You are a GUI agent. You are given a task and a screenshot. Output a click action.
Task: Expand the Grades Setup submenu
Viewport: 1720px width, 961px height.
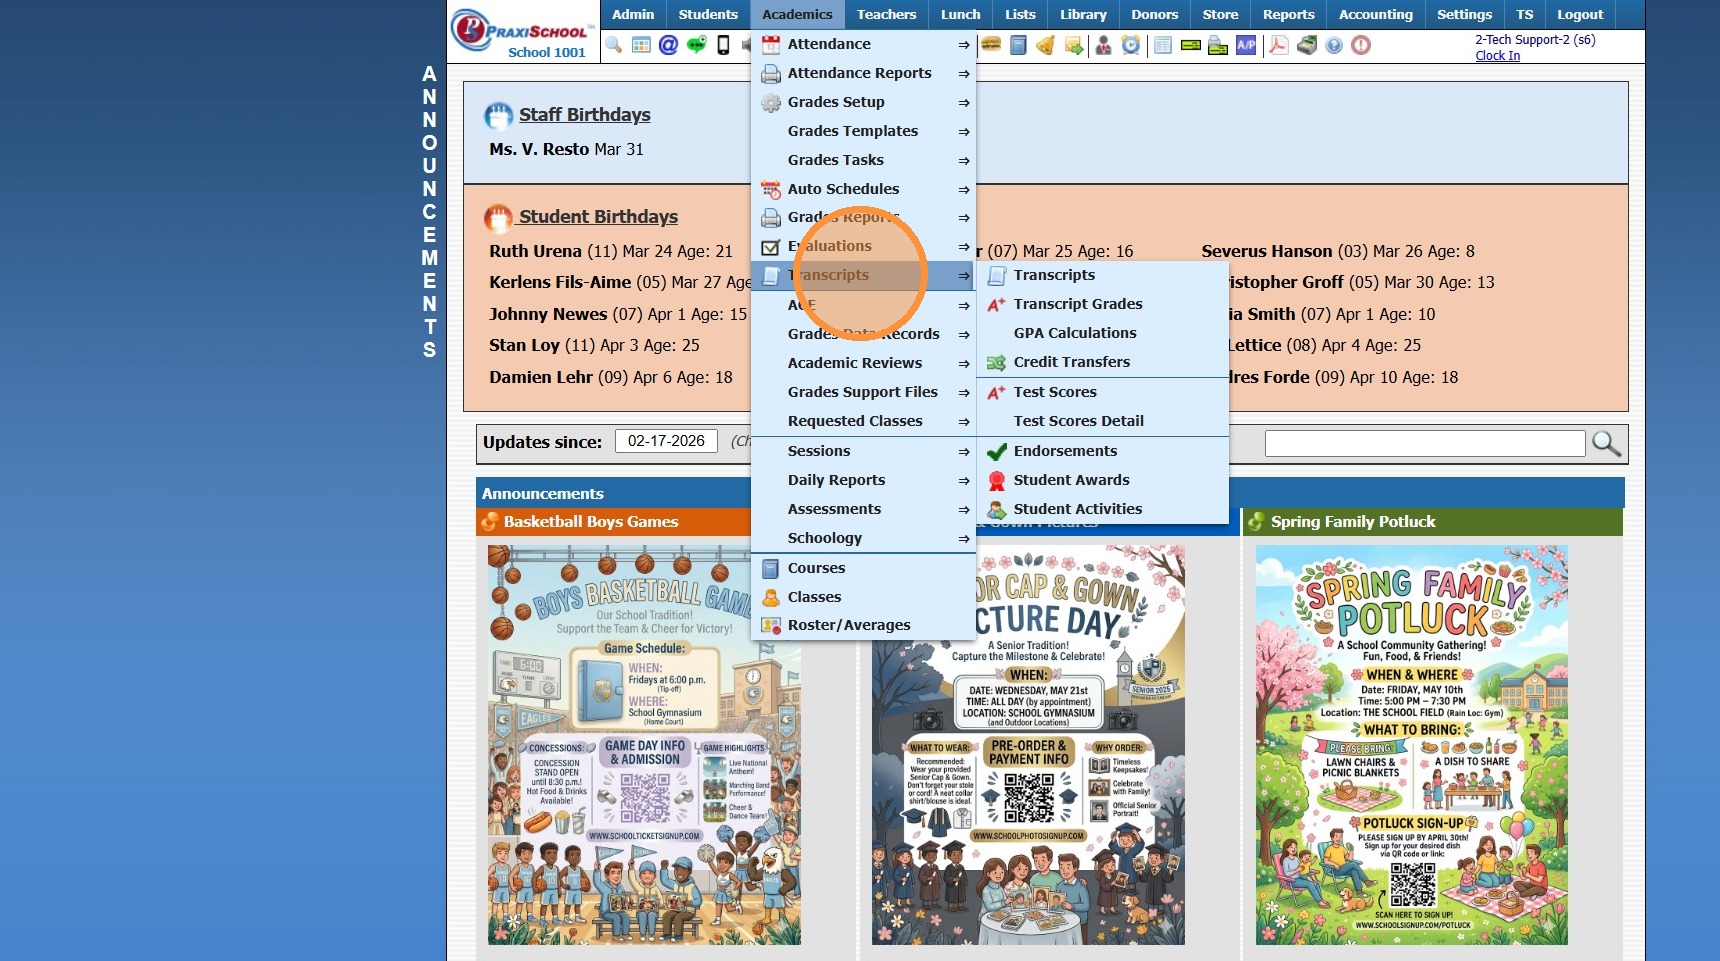[864, 102]
